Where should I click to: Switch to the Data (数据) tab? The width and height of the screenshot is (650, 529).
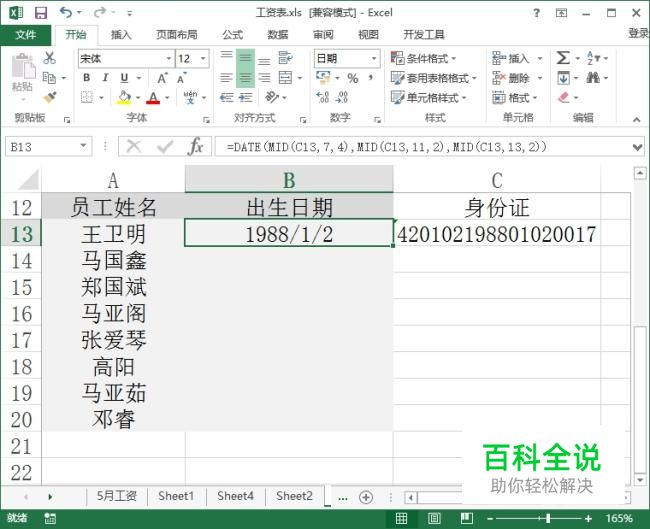pos(278,35)
